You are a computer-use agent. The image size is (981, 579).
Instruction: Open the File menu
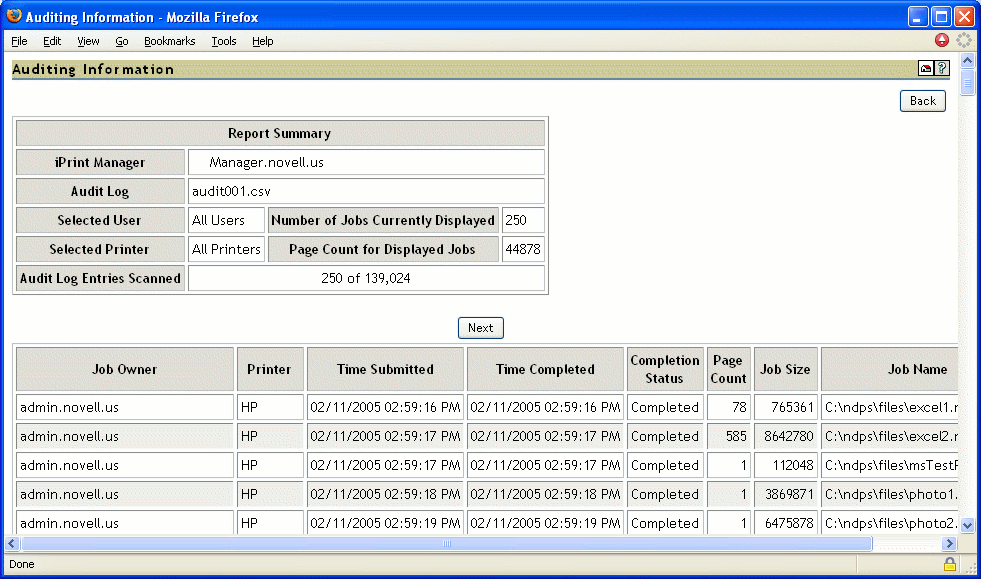click(18, 41)
